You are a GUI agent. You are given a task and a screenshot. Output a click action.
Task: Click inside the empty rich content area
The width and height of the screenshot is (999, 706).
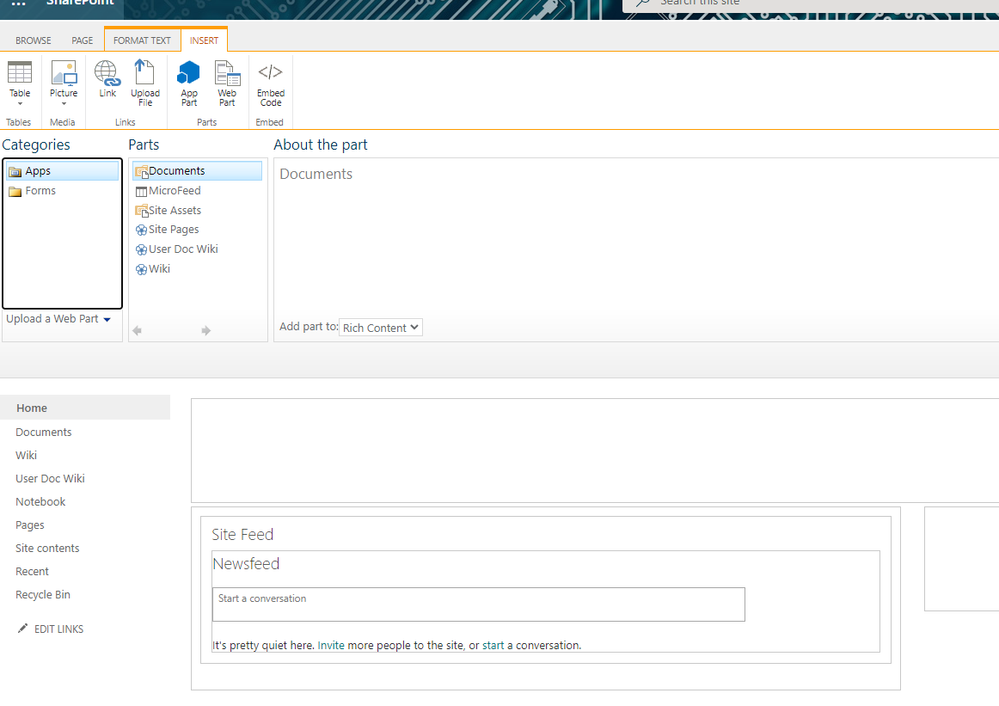pyautogui.click(x=595, y=450)
